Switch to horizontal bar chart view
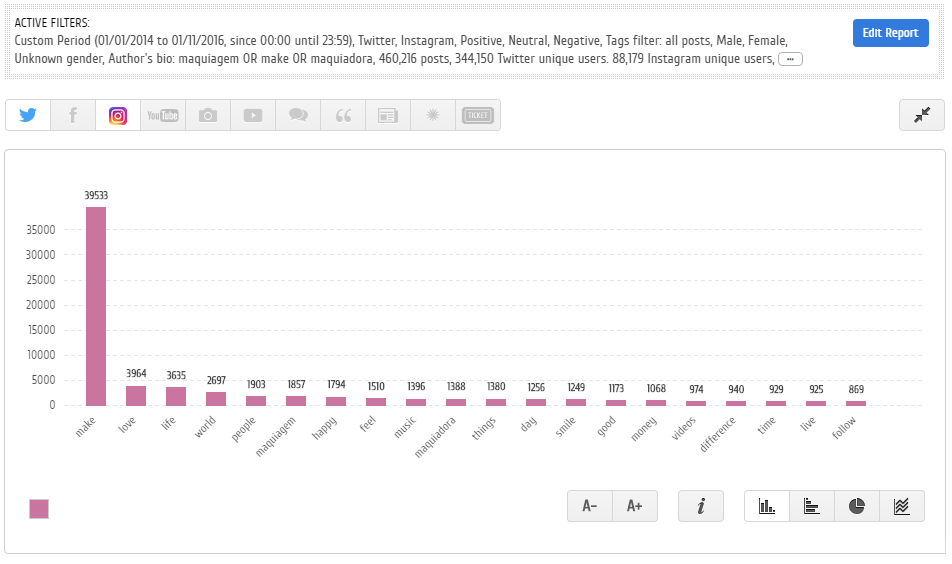The image size is (952, 564). click(812, 506)
